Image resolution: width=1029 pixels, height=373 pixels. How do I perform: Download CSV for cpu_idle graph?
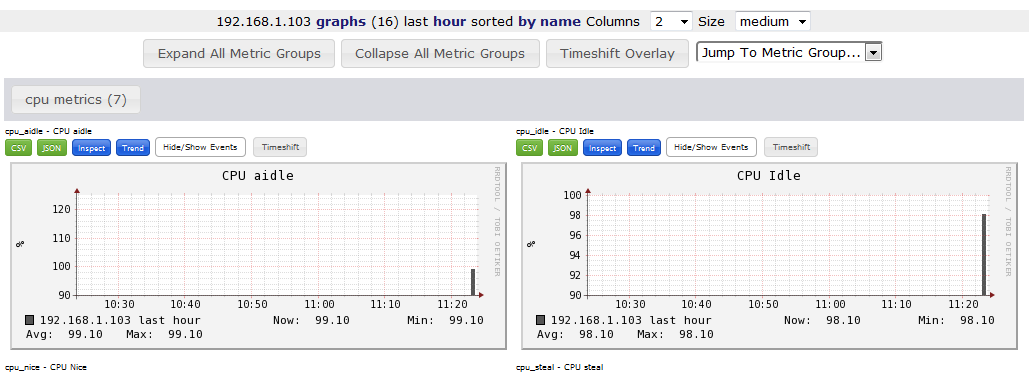pos(530,148)
